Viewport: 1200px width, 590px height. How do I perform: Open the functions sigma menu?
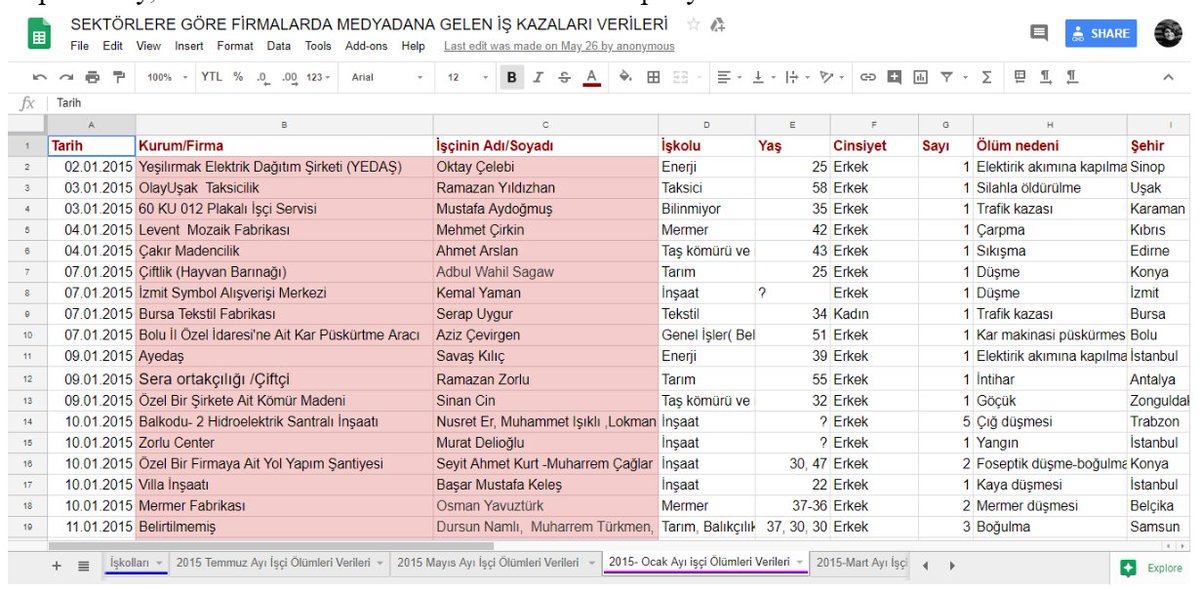(x=986, y=77)
